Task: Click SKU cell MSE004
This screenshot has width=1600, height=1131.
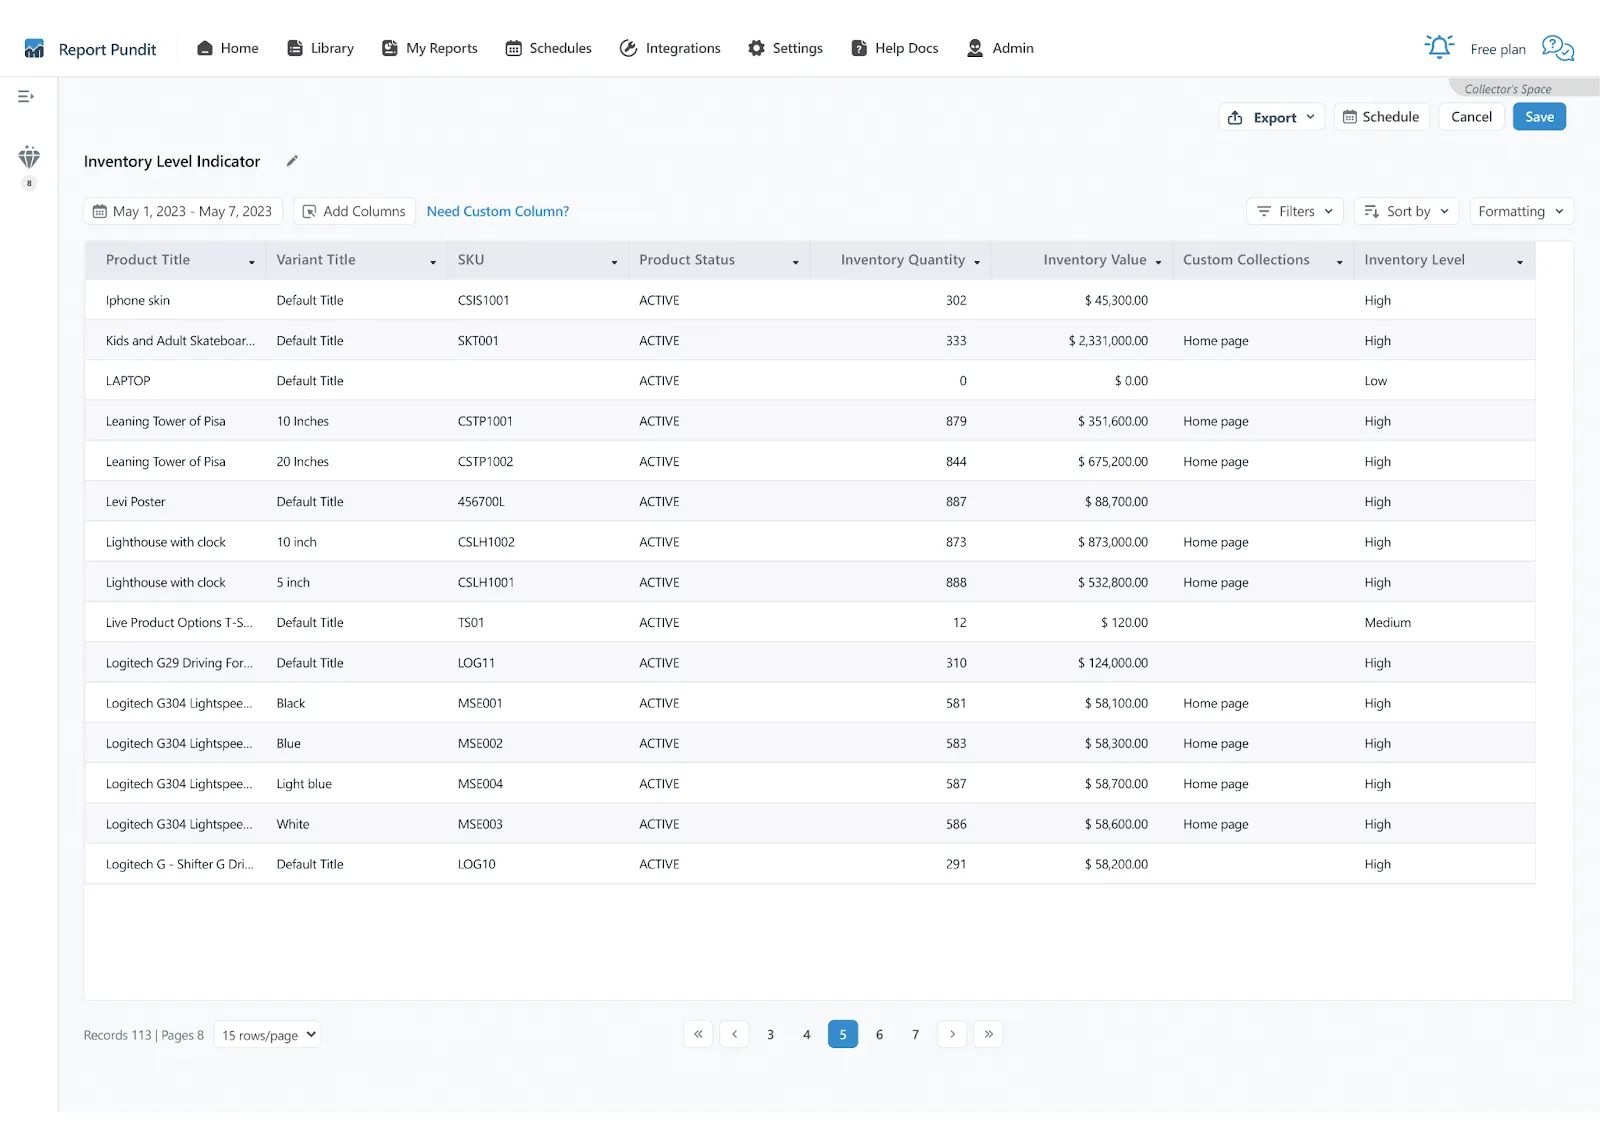Action: [x=480, y=784]
